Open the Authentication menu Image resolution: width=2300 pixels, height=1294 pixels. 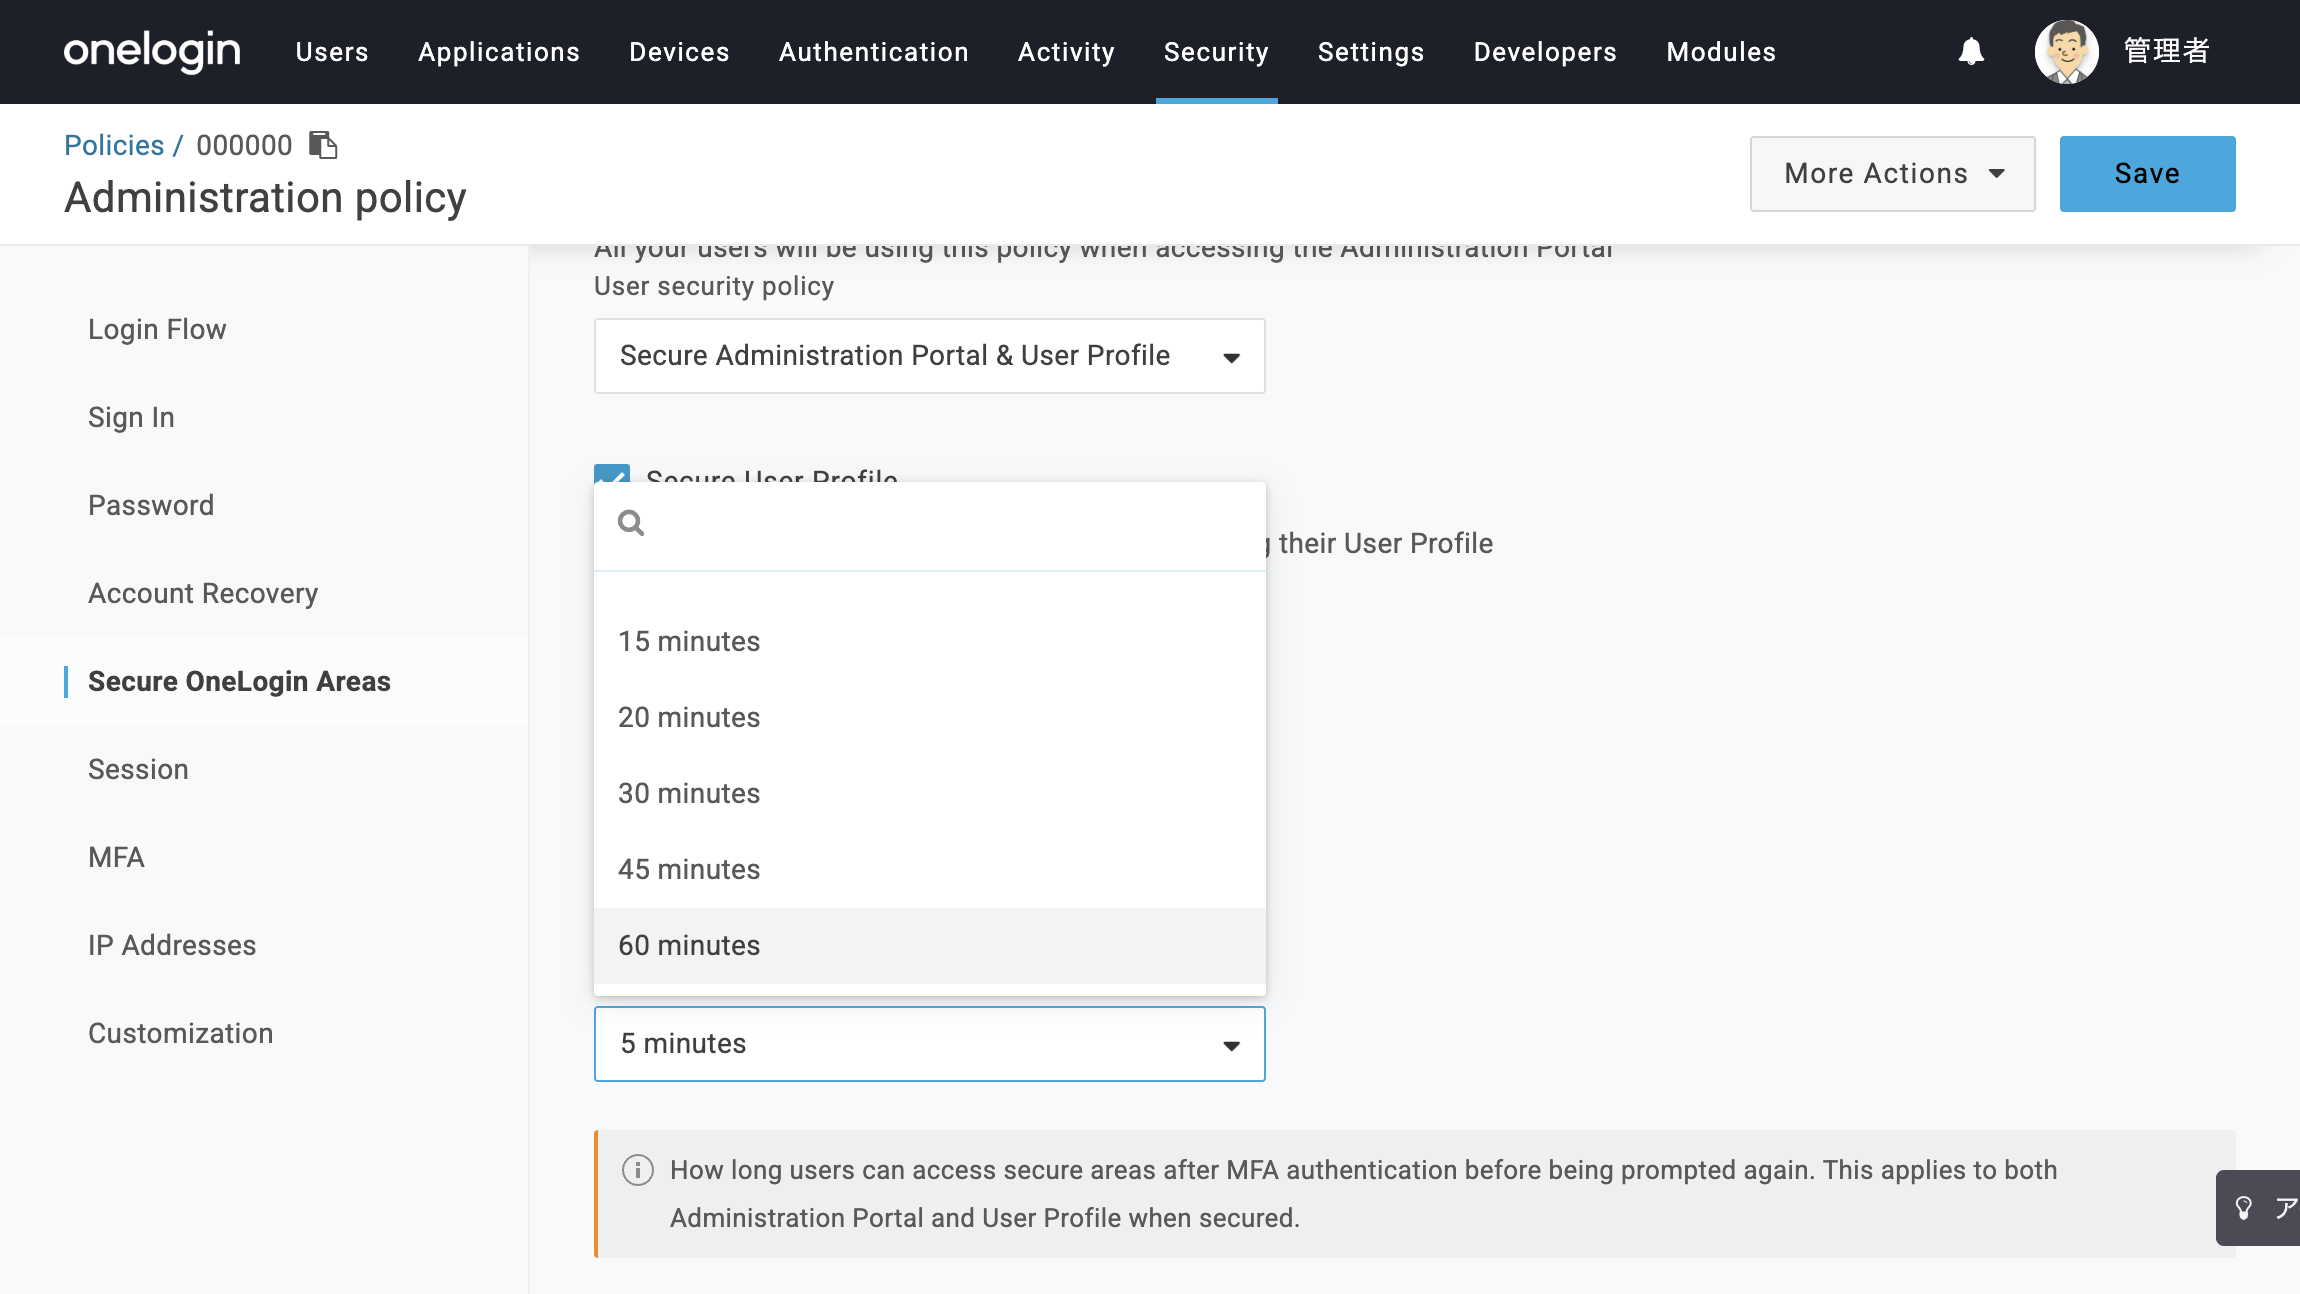(x=874, y=52)
